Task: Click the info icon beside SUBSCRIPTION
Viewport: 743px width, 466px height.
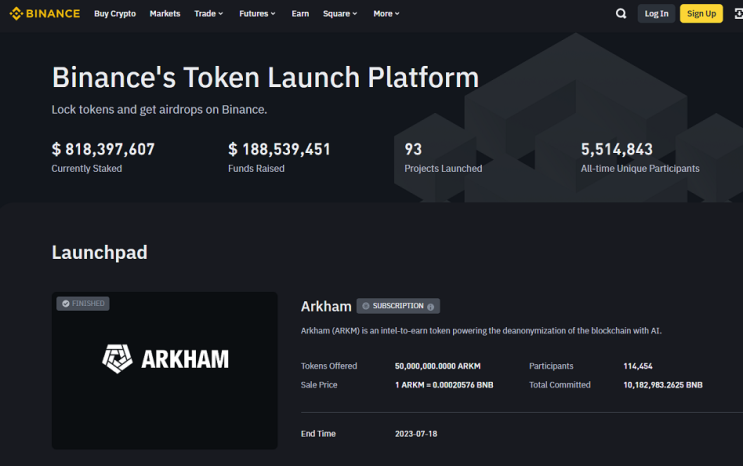Action: (x=430, y=307)
